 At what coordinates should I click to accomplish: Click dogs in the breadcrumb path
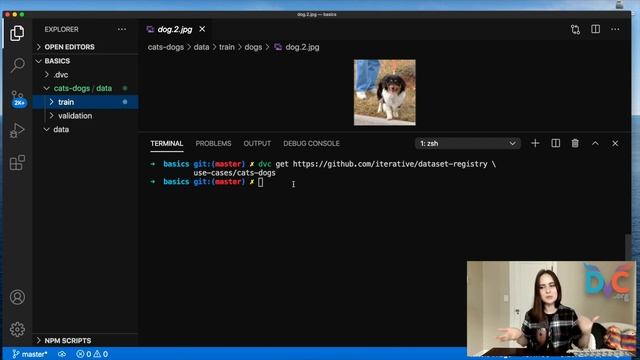tap(253, 47)
